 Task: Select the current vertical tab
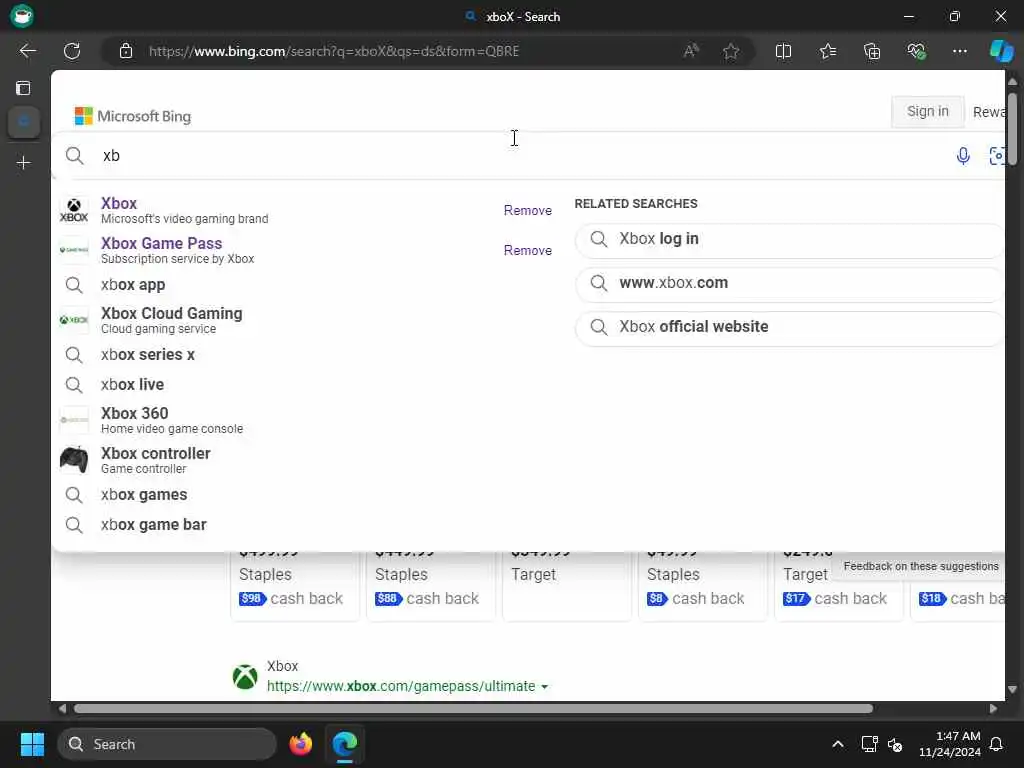point(24,121)
